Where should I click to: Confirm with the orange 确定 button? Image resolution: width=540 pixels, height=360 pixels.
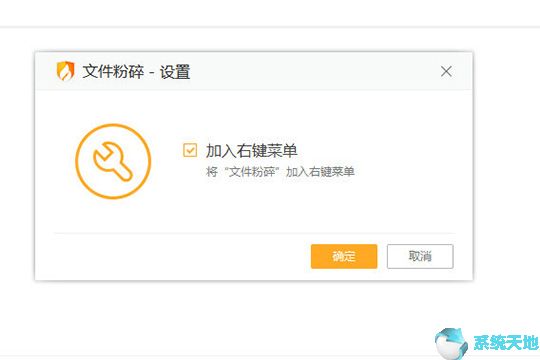click(x=344, y=256)
